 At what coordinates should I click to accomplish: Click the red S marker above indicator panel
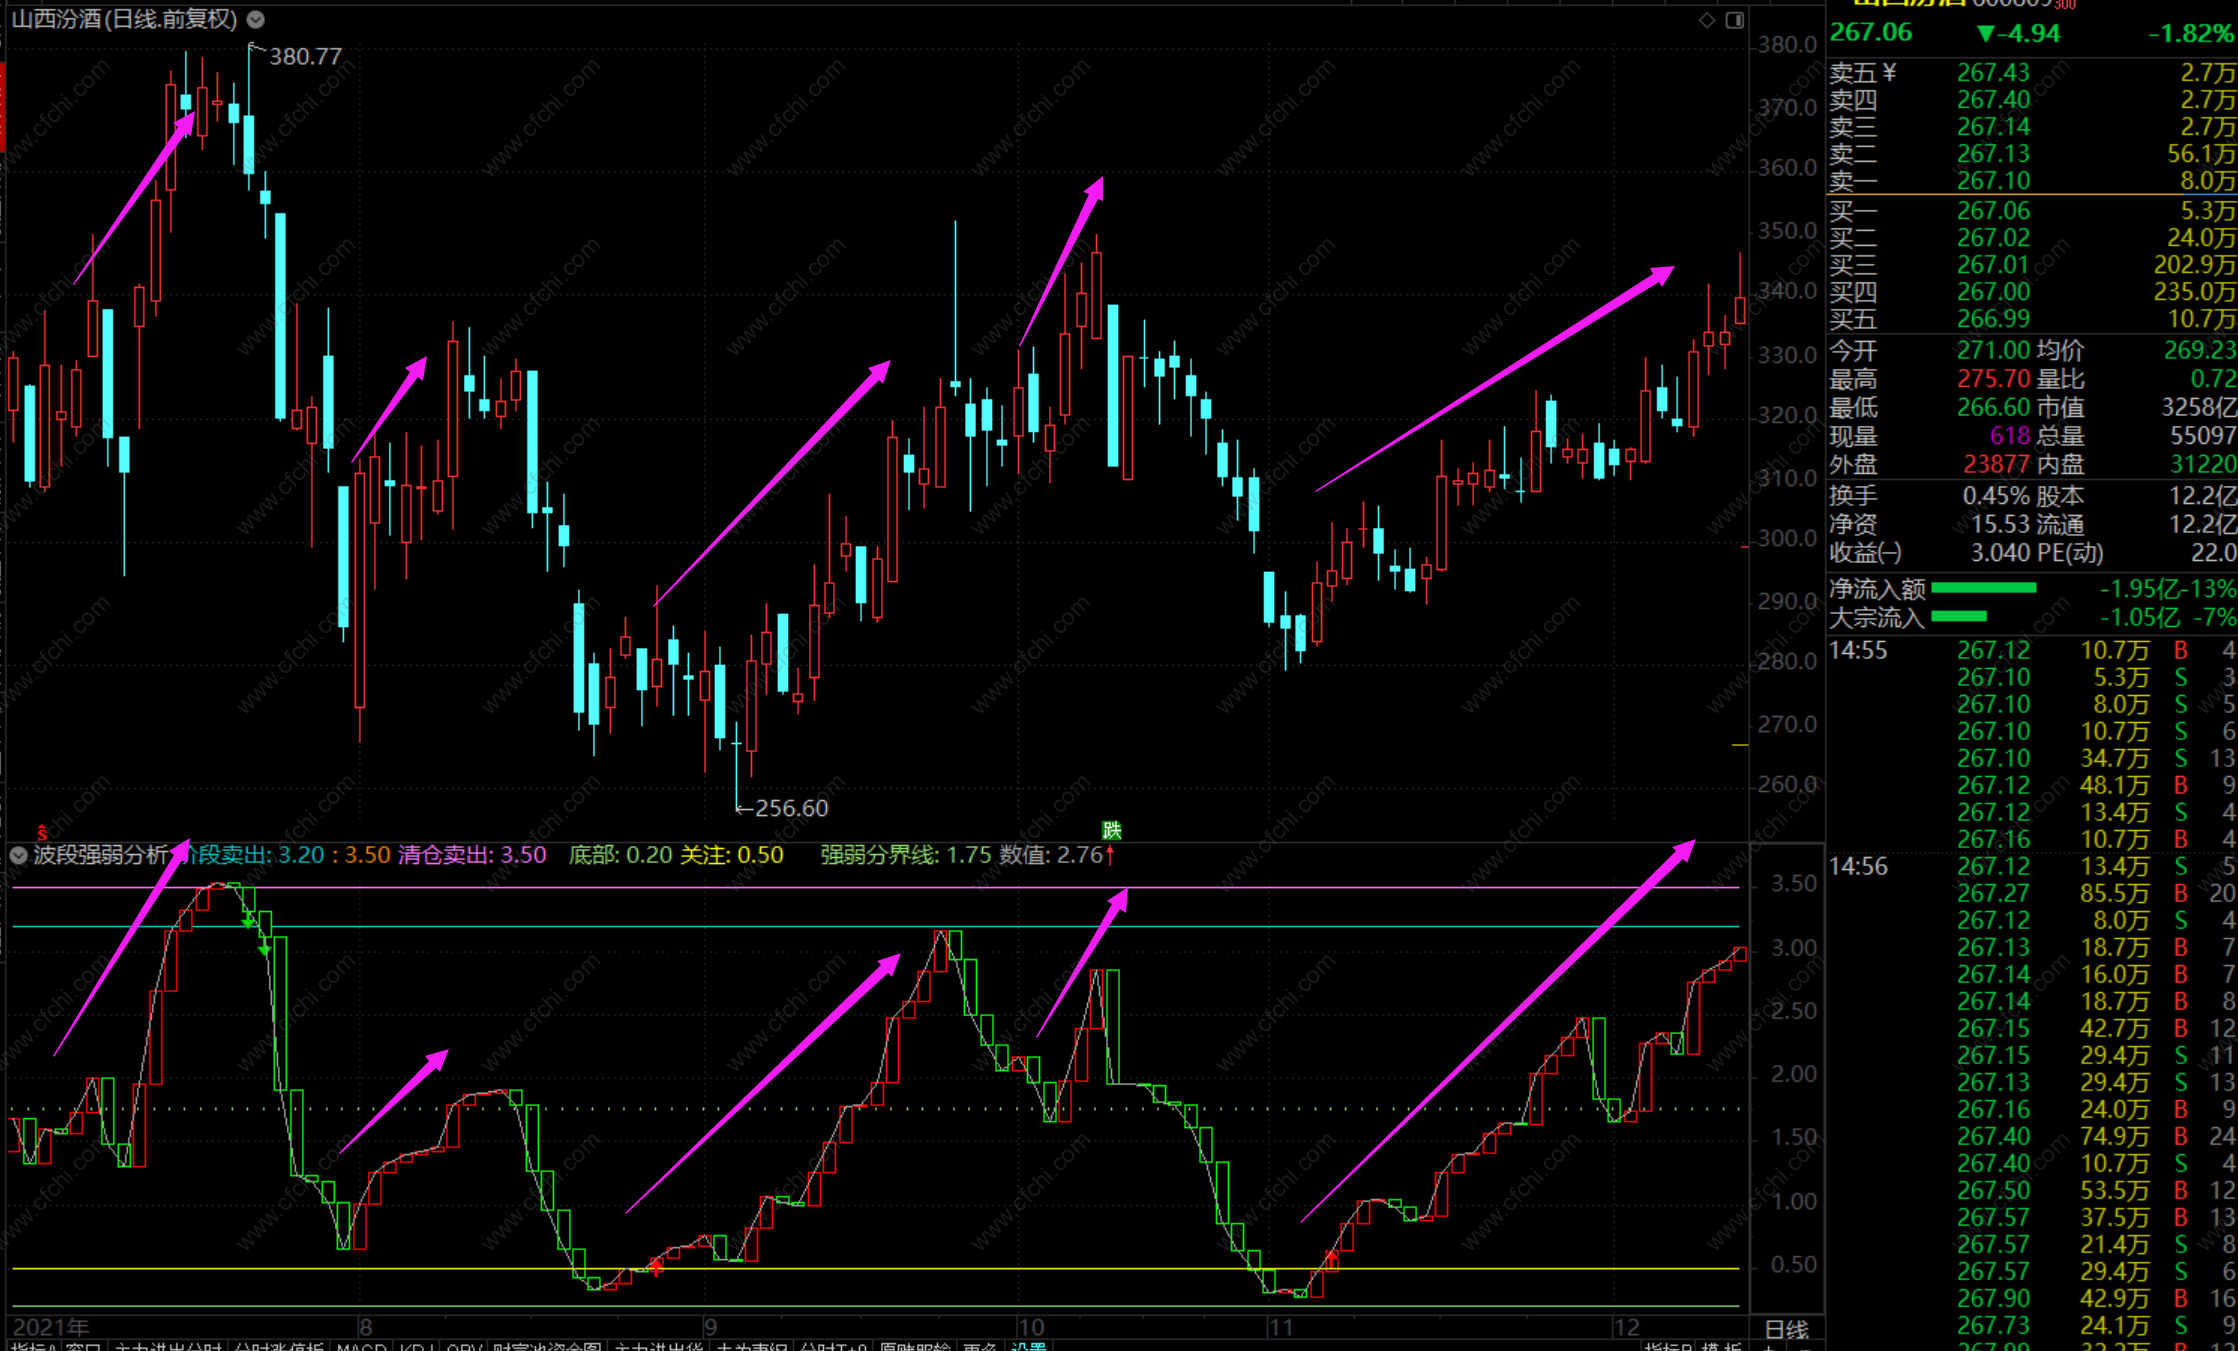(x=42, y=832)
